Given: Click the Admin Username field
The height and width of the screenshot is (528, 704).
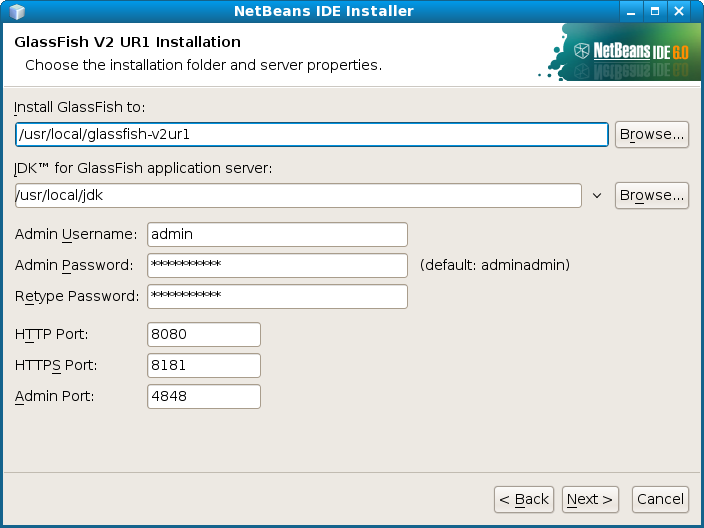Looking at the screenshot, I should [277, 234].
